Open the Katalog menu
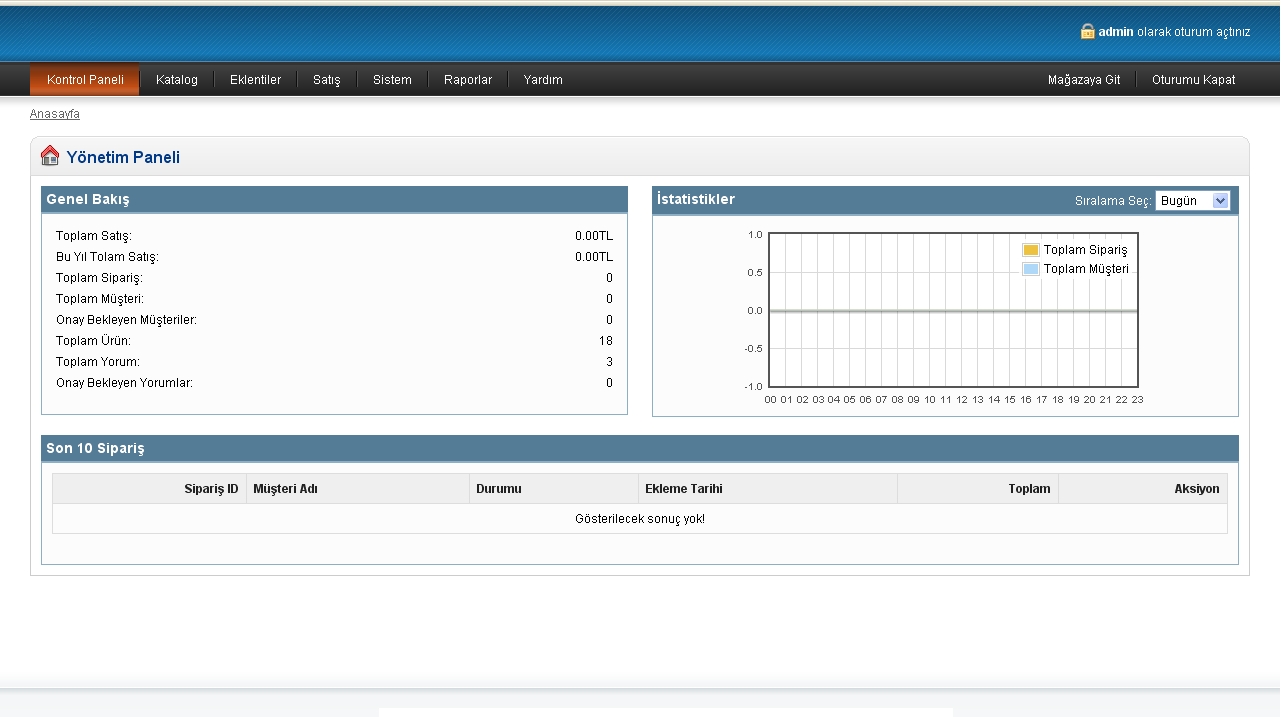This screenshot has width=1284, height=717. click(x=177, y=80)
